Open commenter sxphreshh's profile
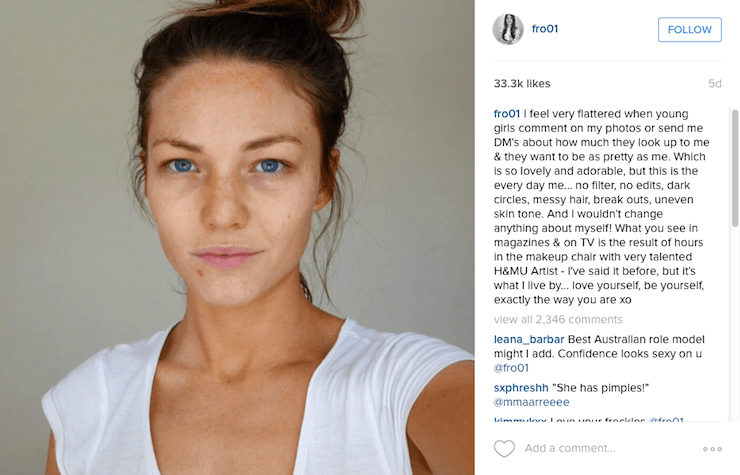 [521, 388]
